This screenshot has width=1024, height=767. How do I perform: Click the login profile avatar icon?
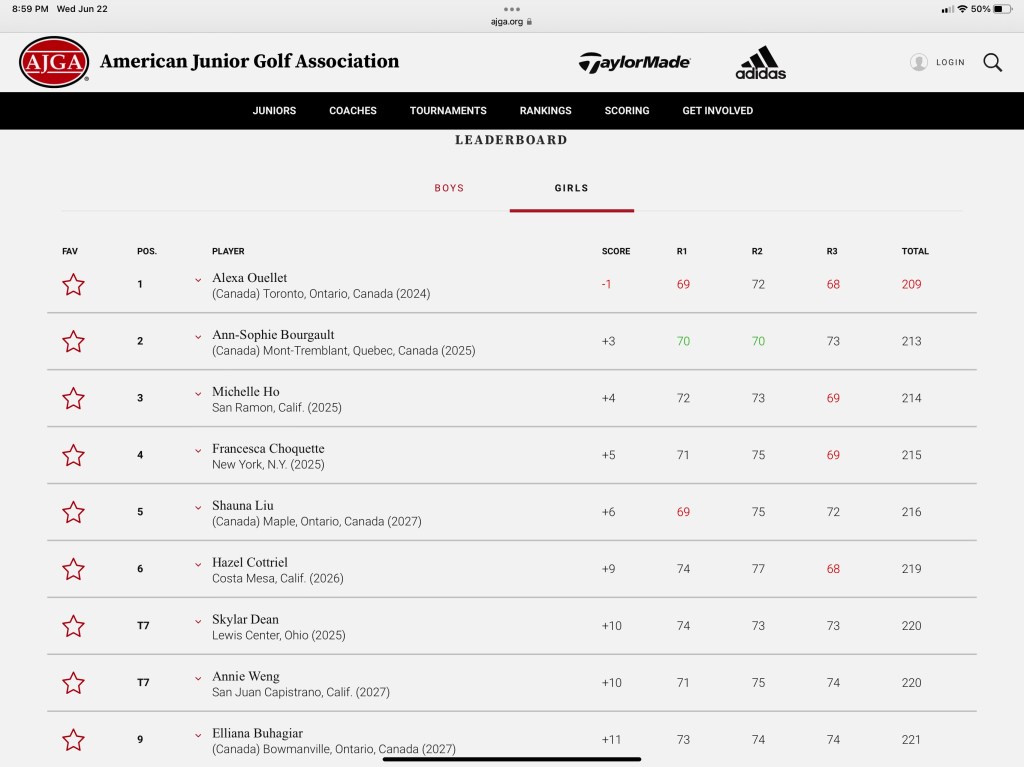click(x=919, y=62)
